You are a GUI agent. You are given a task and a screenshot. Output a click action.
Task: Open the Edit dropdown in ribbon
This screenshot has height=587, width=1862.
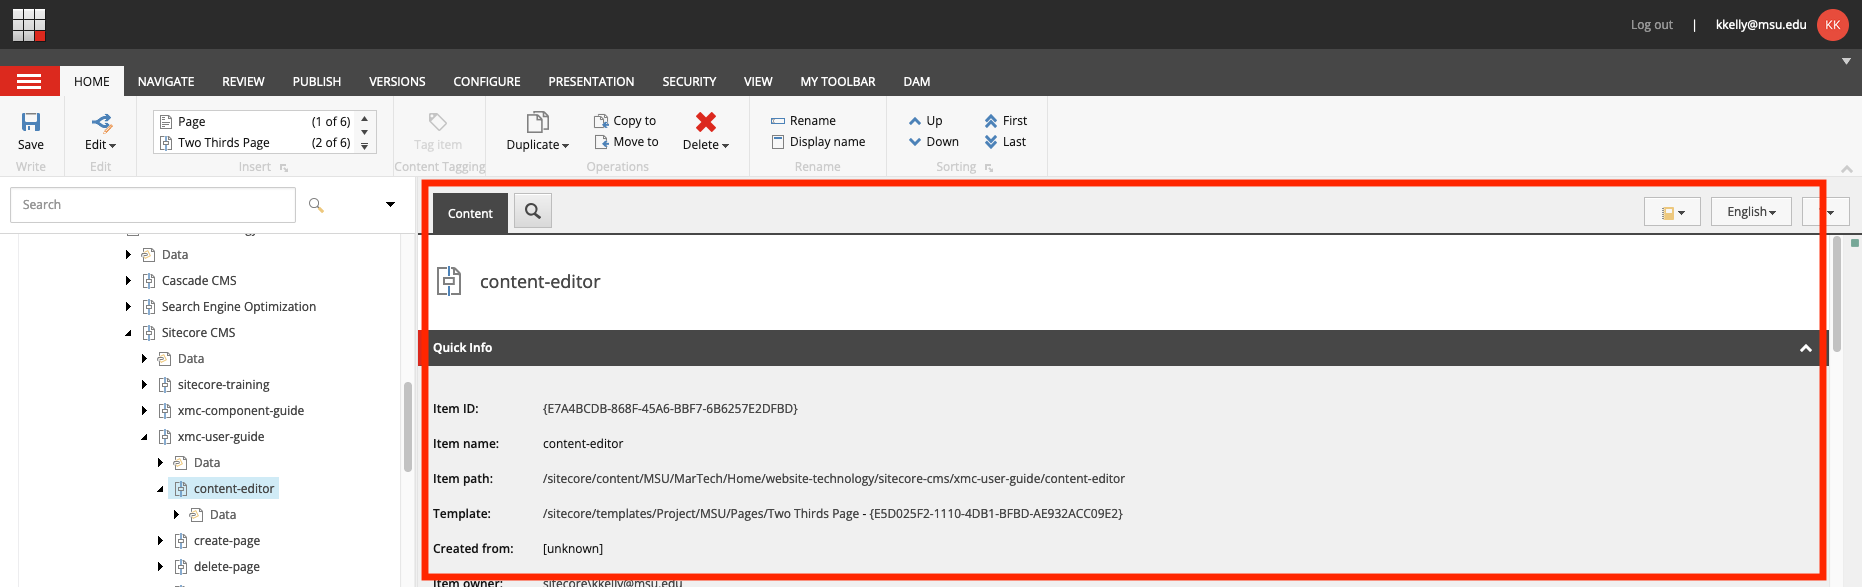coord(100,145)
